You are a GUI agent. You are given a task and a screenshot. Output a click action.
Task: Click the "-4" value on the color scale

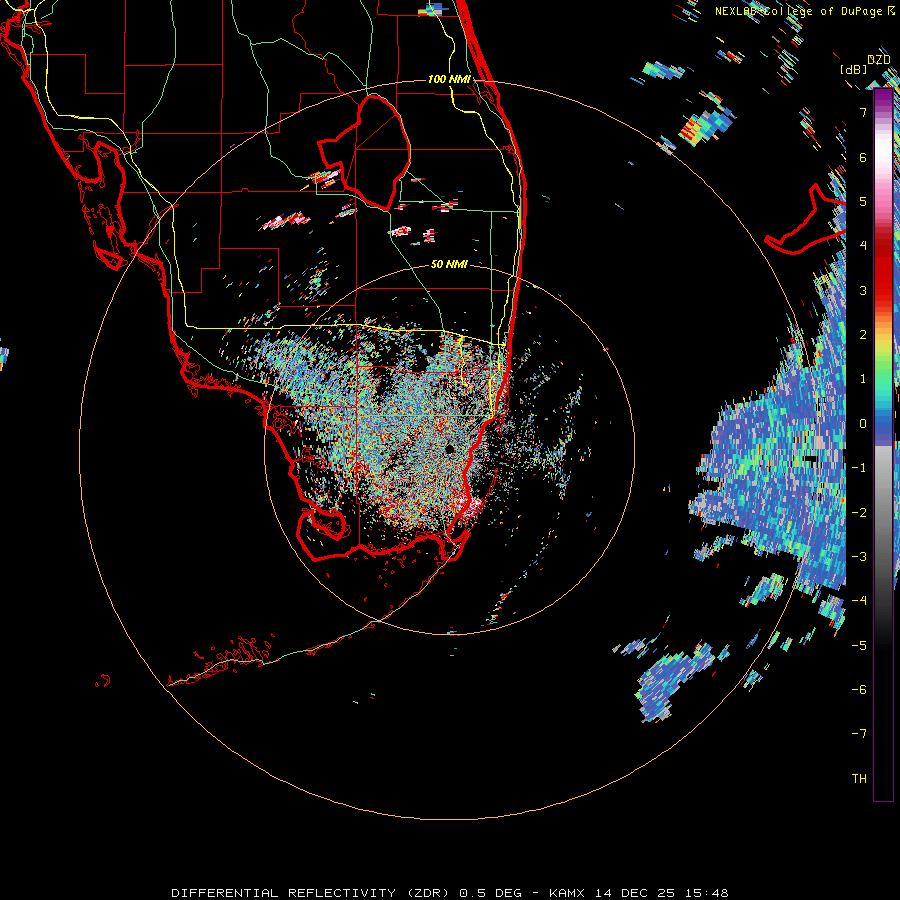click(859, 601)
